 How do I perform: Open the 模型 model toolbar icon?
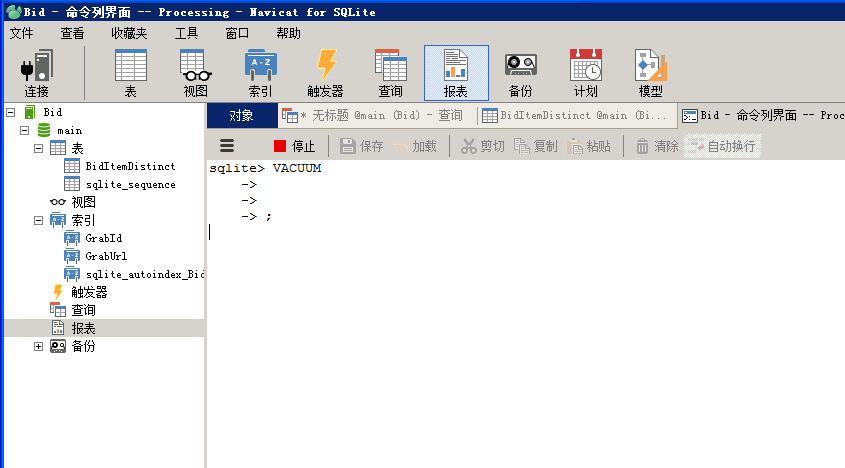(650, 73)
